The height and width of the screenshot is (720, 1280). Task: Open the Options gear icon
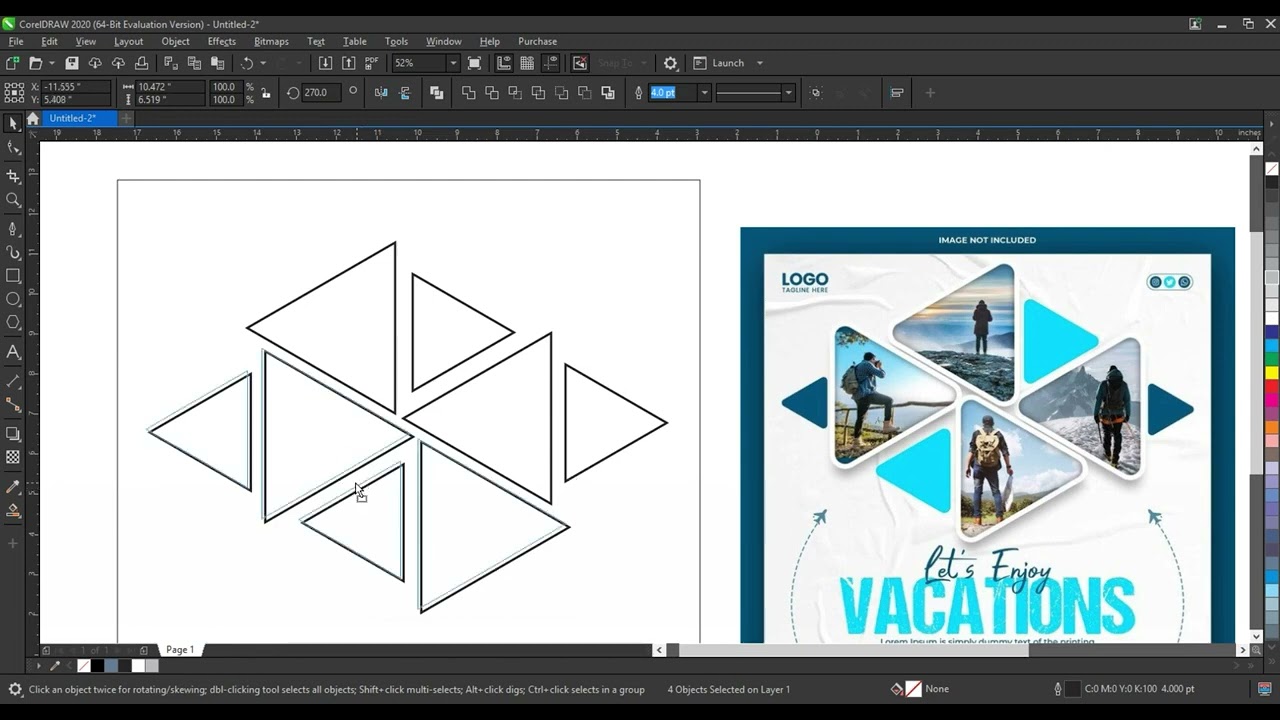pos(670,63)
